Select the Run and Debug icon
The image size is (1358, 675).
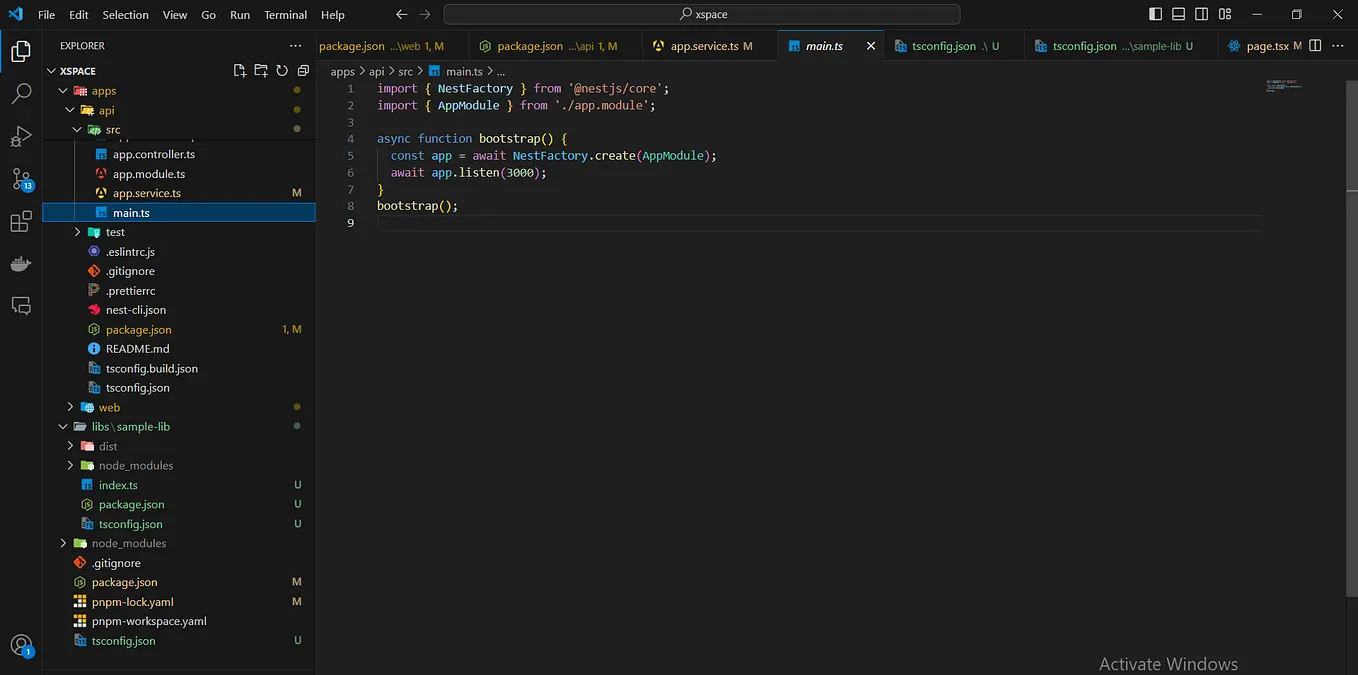(21, 135)
